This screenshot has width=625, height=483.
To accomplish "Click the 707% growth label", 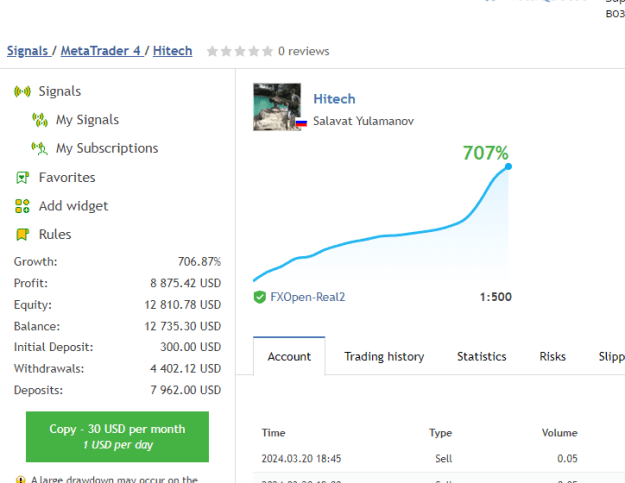I will pyautogui.click(x=485, y=153).
